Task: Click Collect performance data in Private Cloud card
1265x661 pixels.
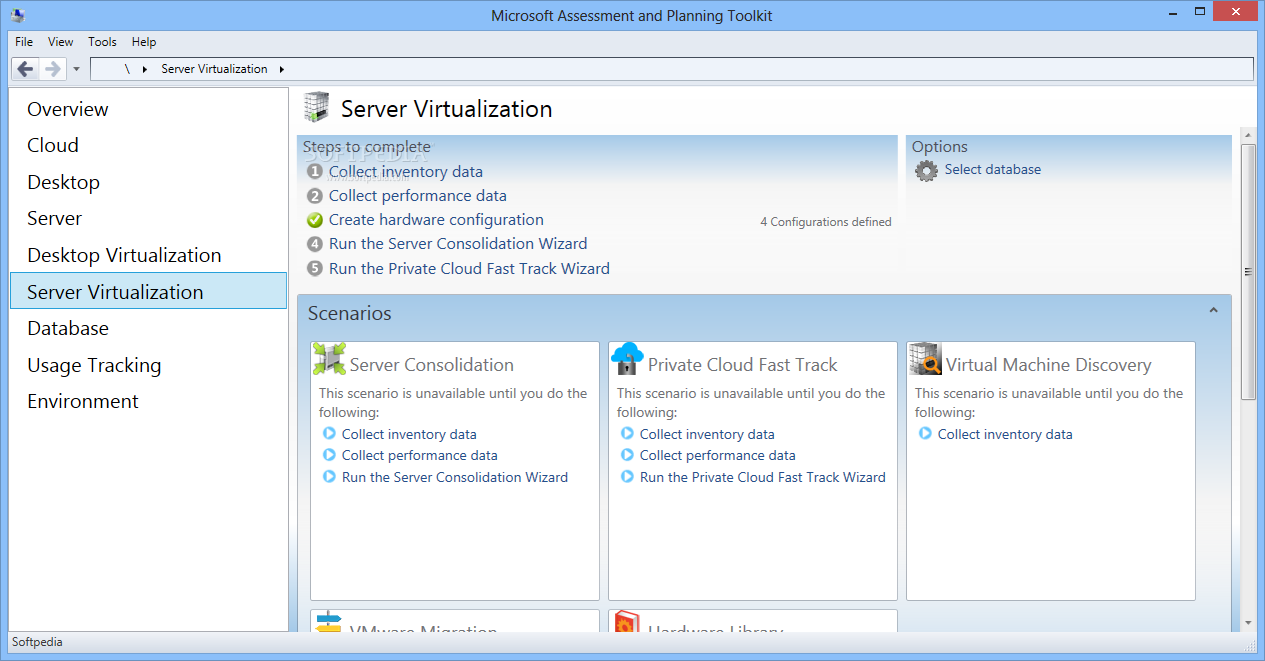Action: tap(718, 455)
